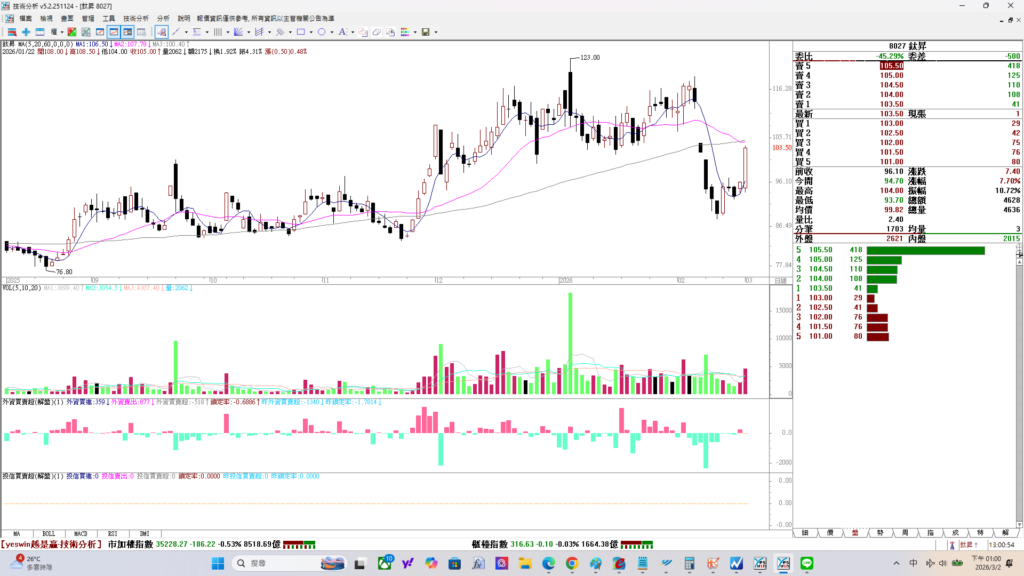The height and width of the screenshot is (576, 1024).
Task: Click the text annotation 'A' tool
Action: pos(342,32)
